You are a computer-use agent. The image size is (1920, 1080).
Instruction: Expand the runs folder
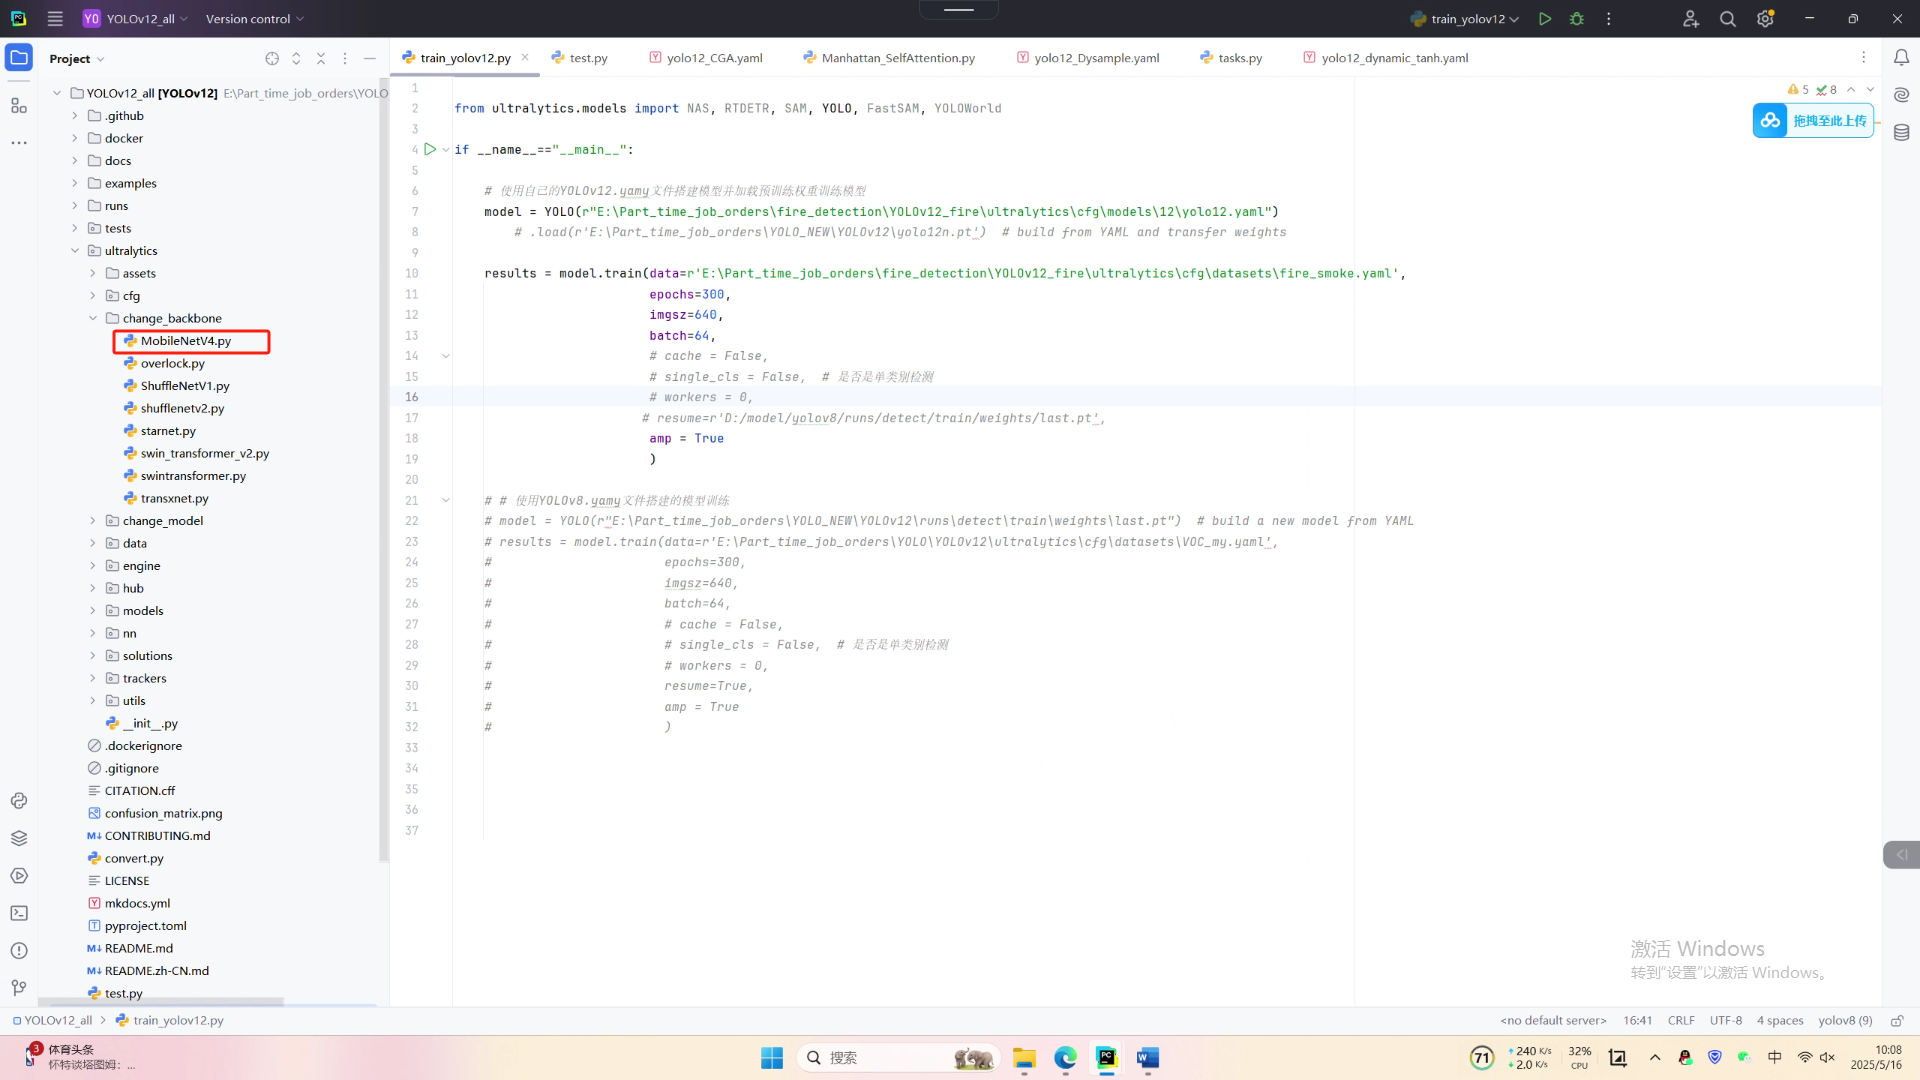coord(75,206)
